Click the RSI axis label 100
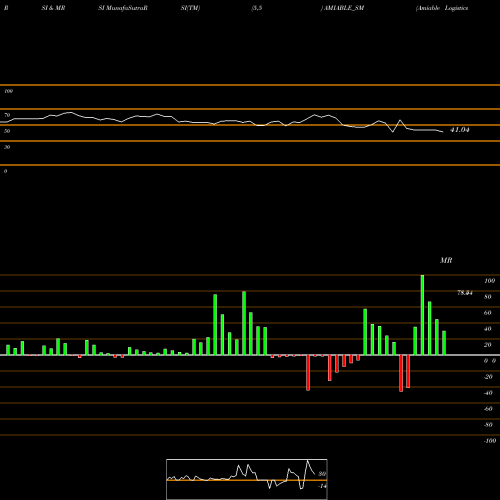 (8, 91)
